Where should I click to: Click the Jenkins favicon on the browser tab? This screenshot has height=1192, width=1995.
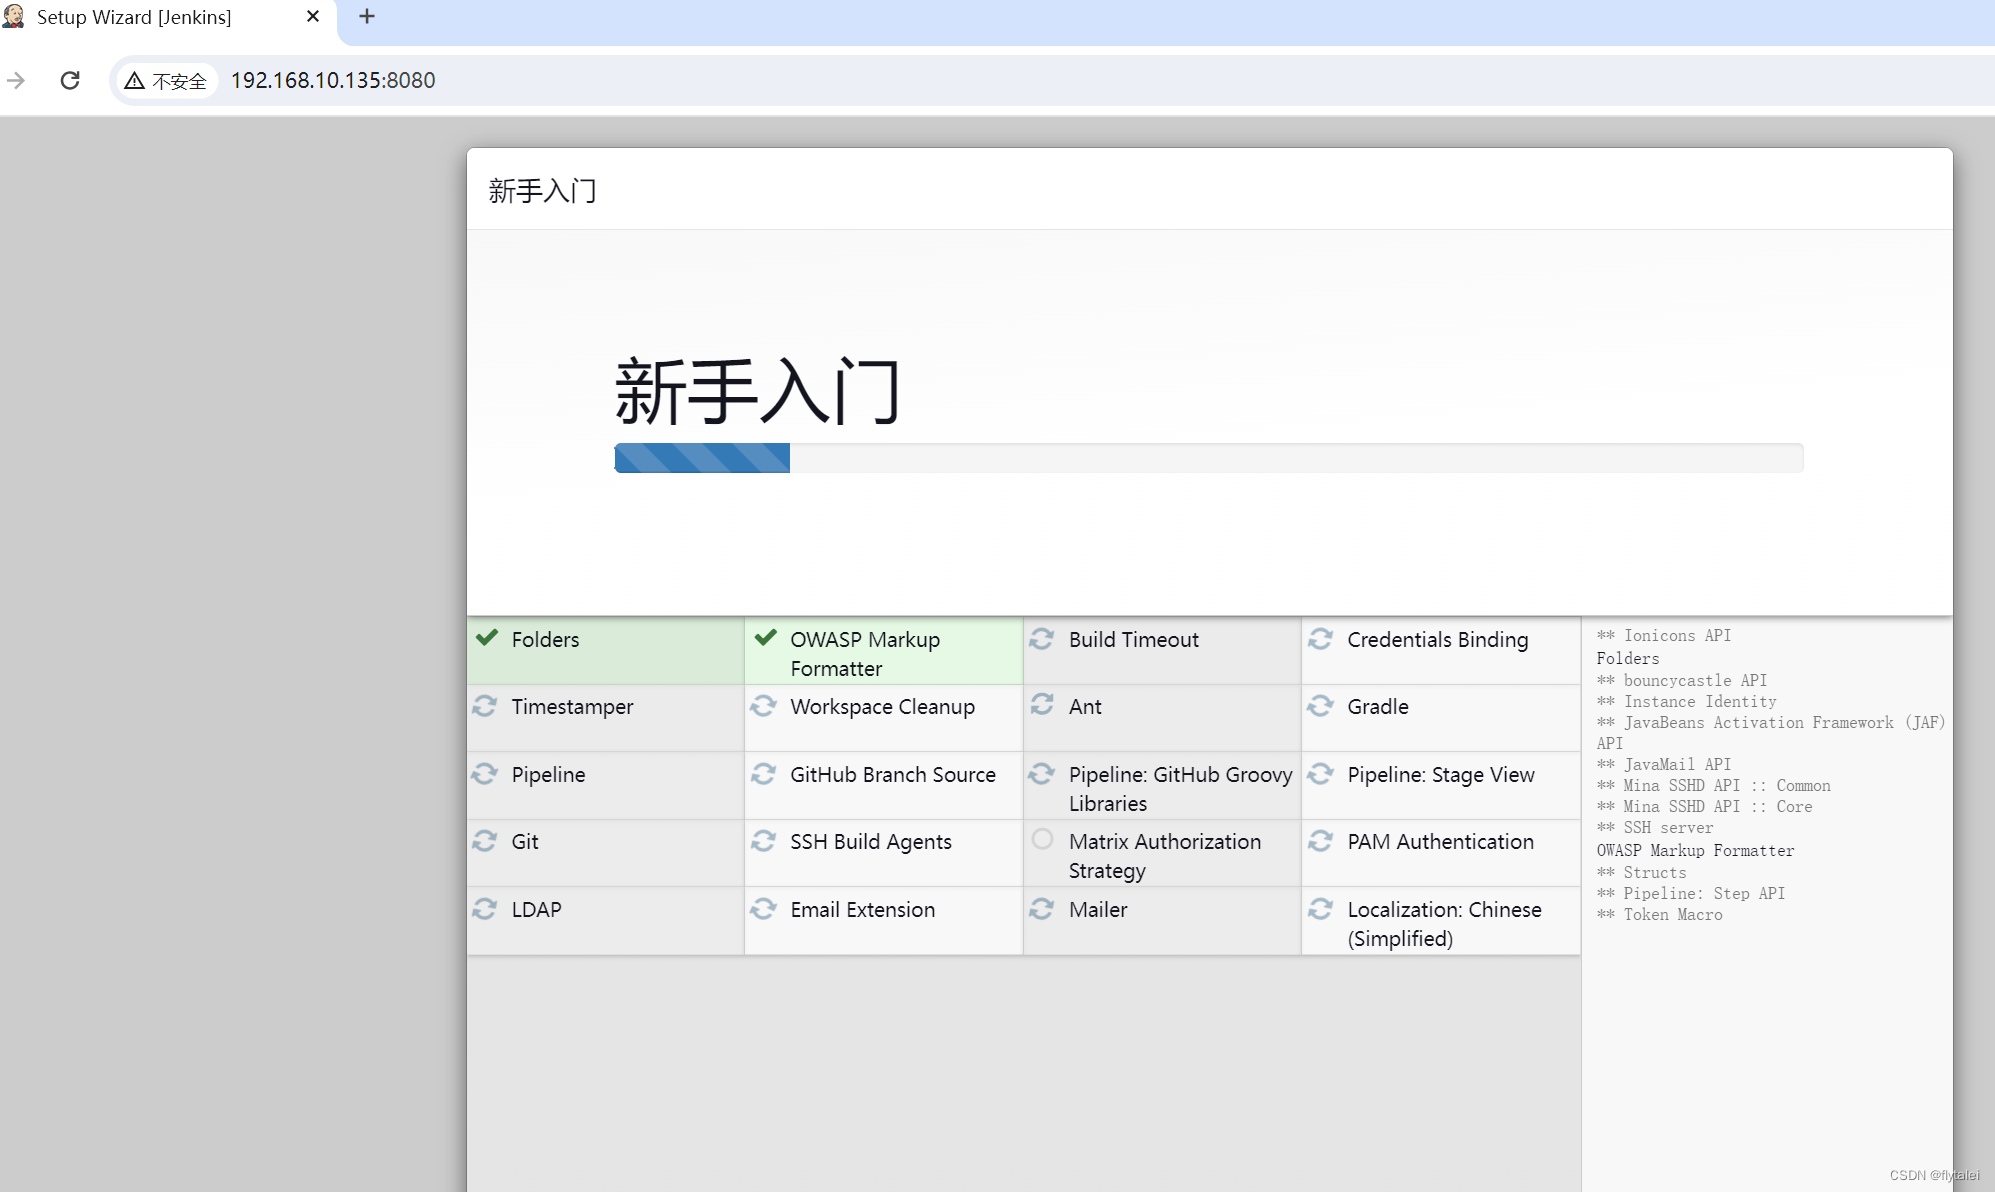[x=14, y=16]
